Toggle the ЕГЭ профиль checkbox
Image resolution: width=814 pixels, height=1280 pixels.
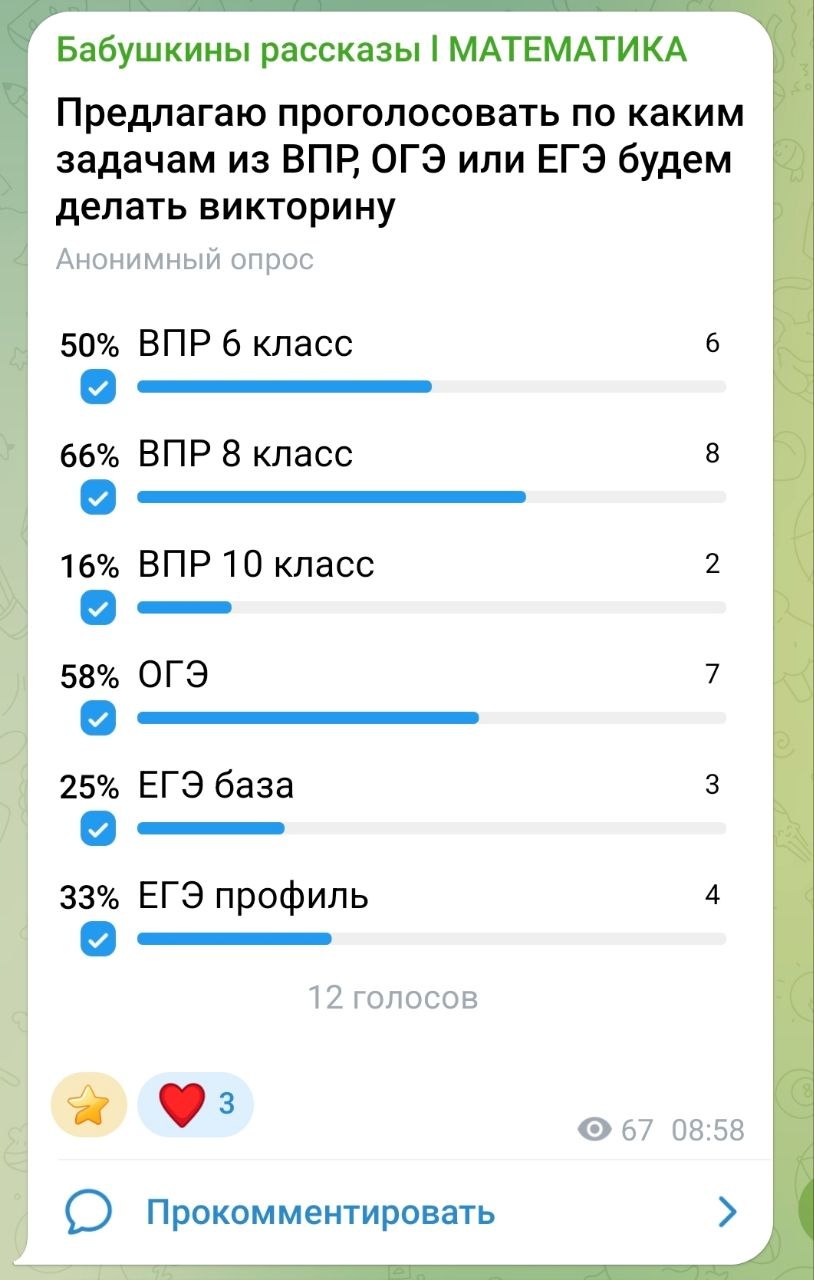pyautogui.click(x=97, y=938)
